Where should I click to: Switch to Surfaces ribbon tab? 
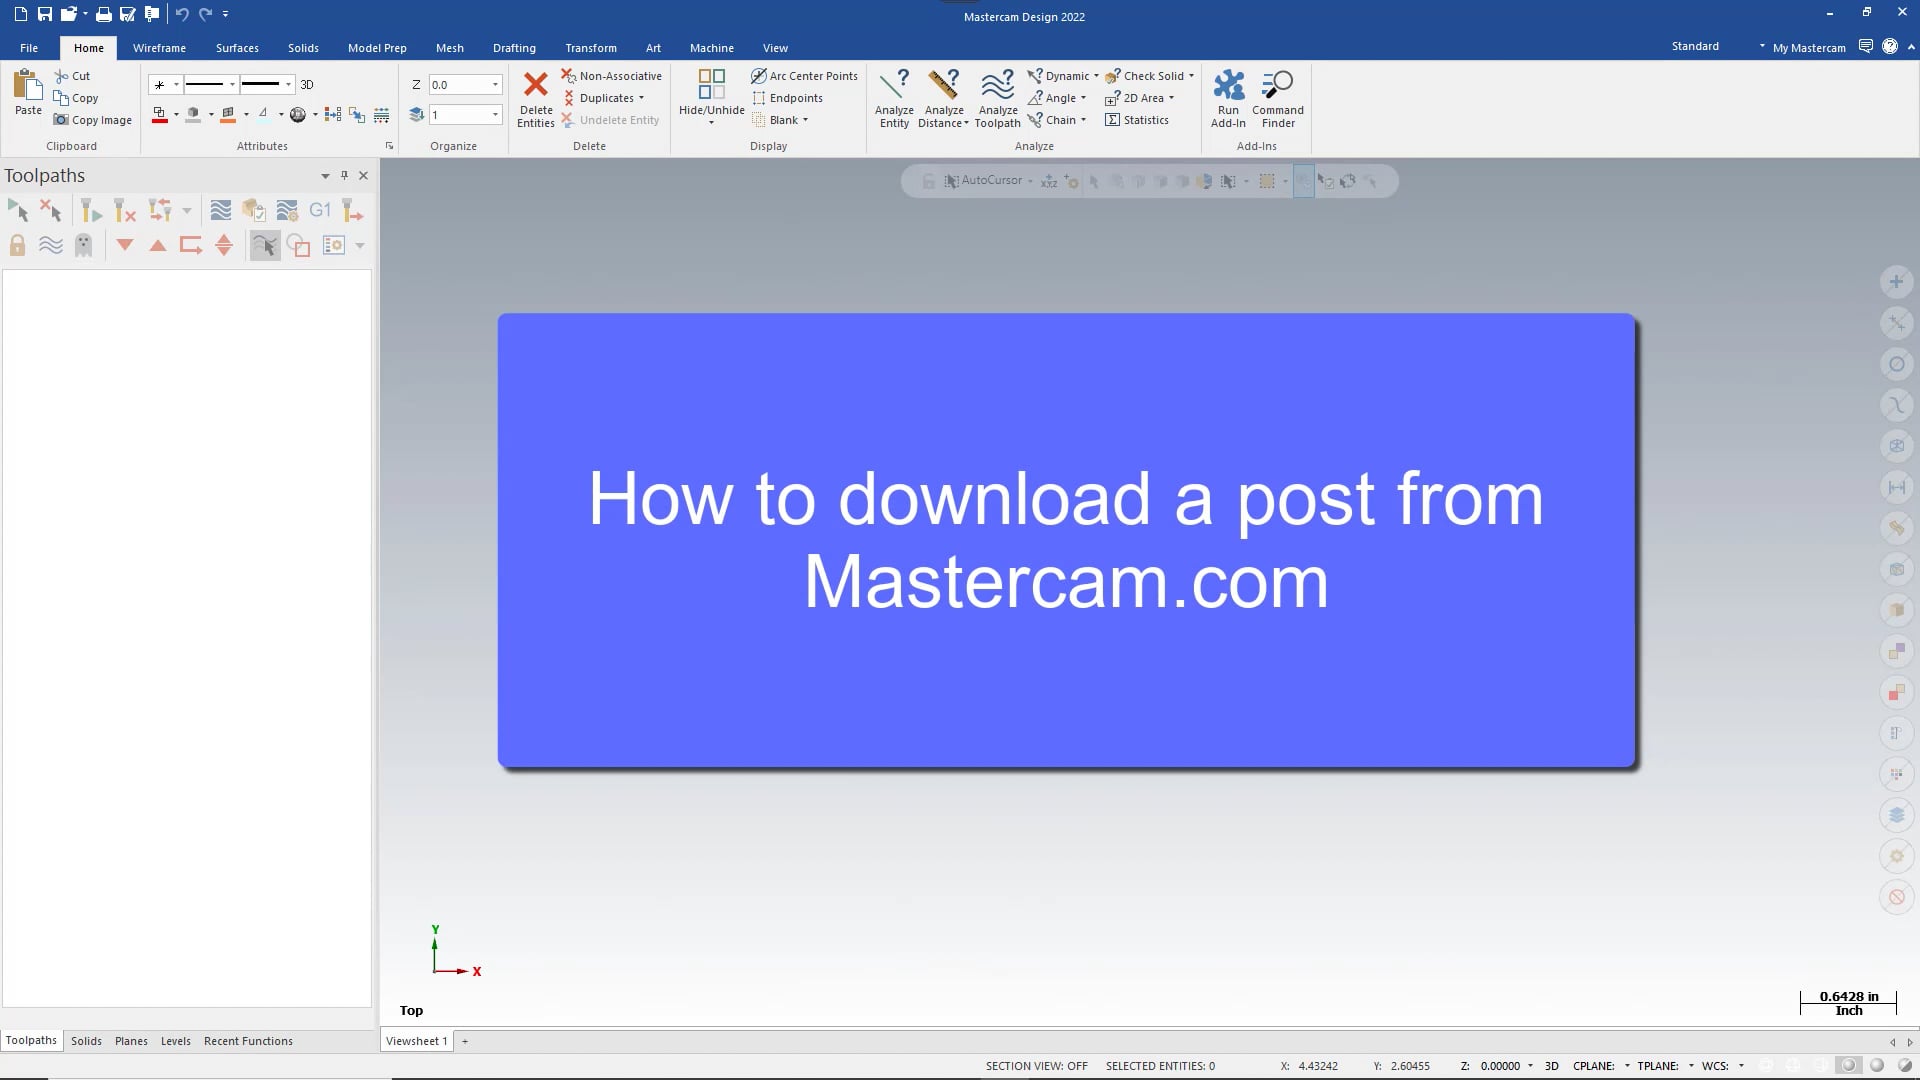click(237, 48)
